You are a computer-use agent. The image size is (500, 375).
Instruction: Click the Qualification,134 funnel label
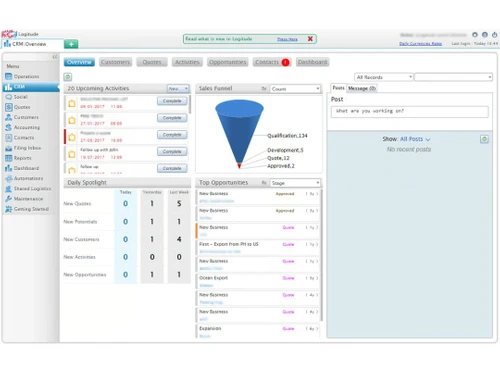[287, 136]
